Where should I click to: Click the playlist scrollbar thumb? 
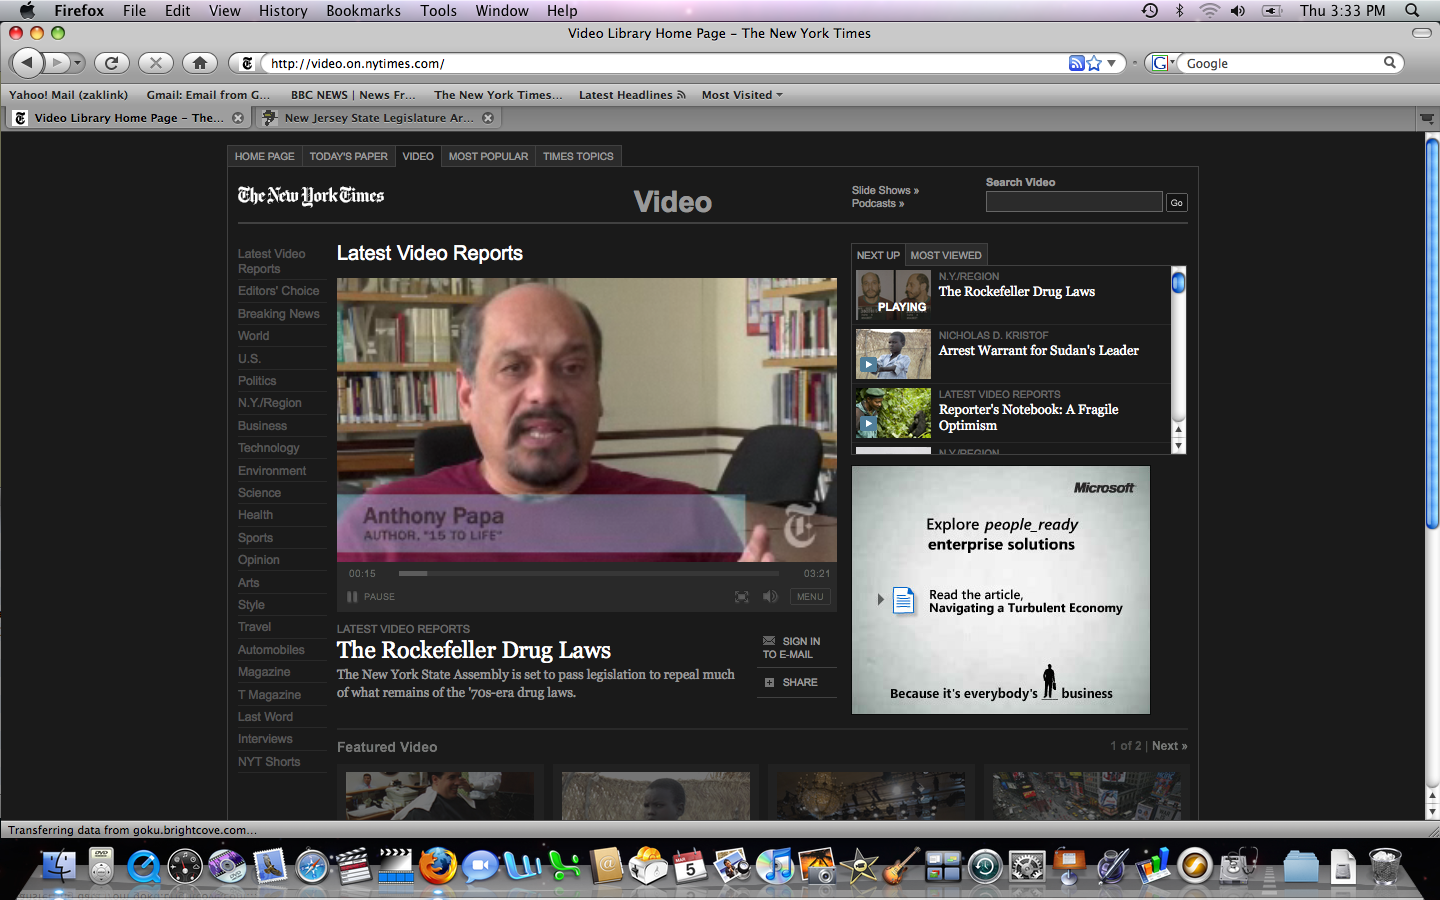[1178, 283]
